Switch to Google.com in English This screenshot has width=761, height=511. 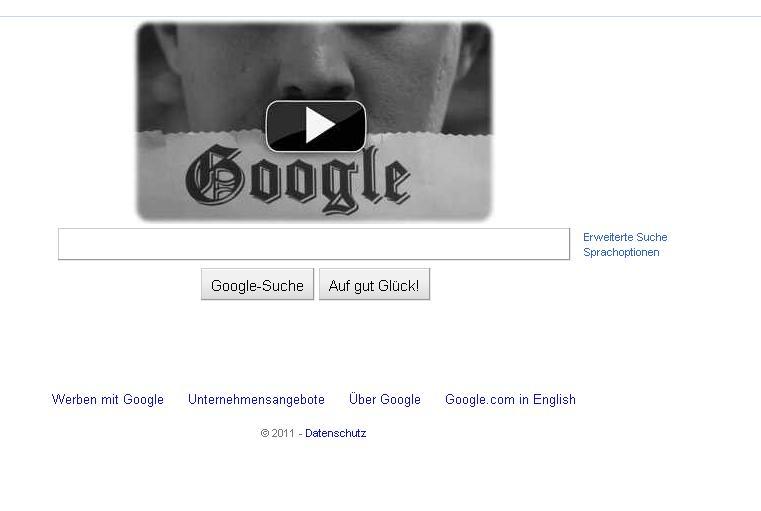click(510, 399)
